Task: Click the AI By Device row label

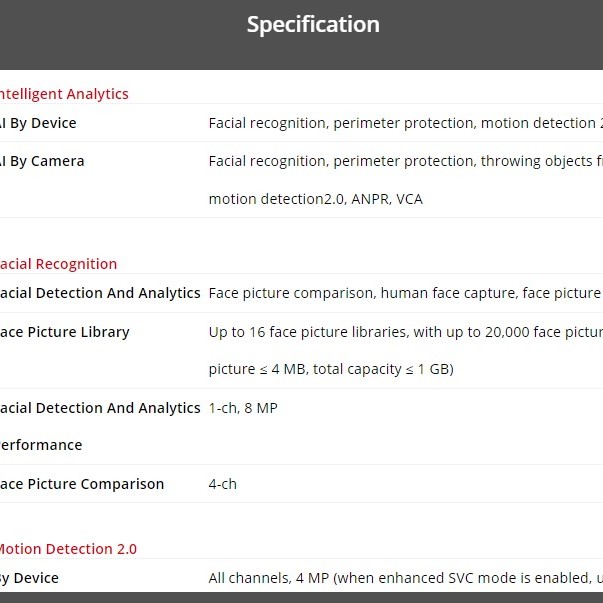Action: [x=38, y=123]
